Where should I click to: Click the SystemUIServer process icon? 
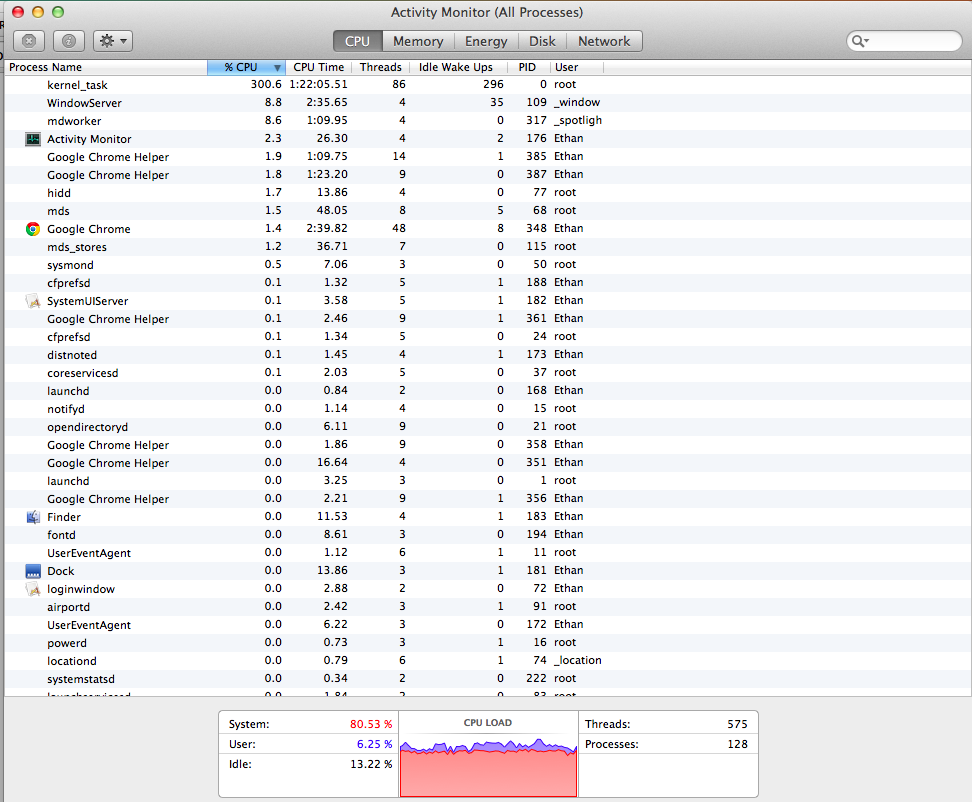point(33,301)
